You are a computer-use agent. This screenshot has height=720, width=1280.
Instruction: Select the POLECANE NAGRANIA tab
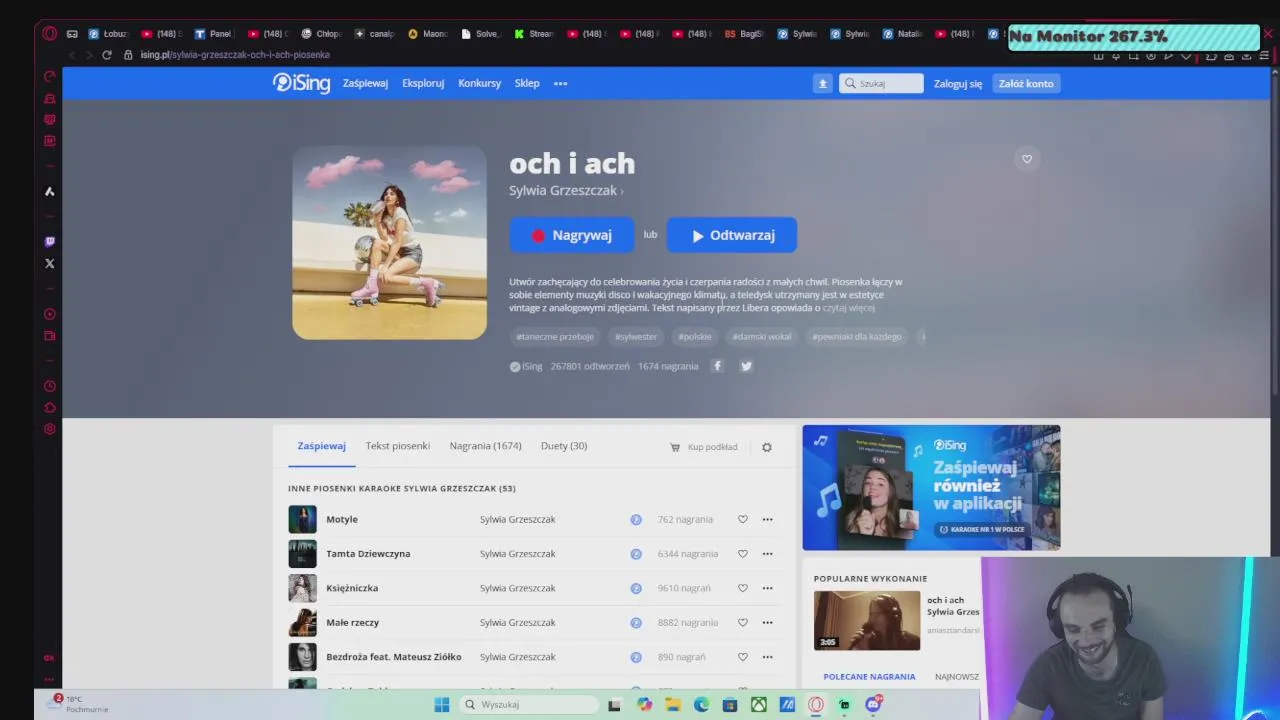point(869,677)
